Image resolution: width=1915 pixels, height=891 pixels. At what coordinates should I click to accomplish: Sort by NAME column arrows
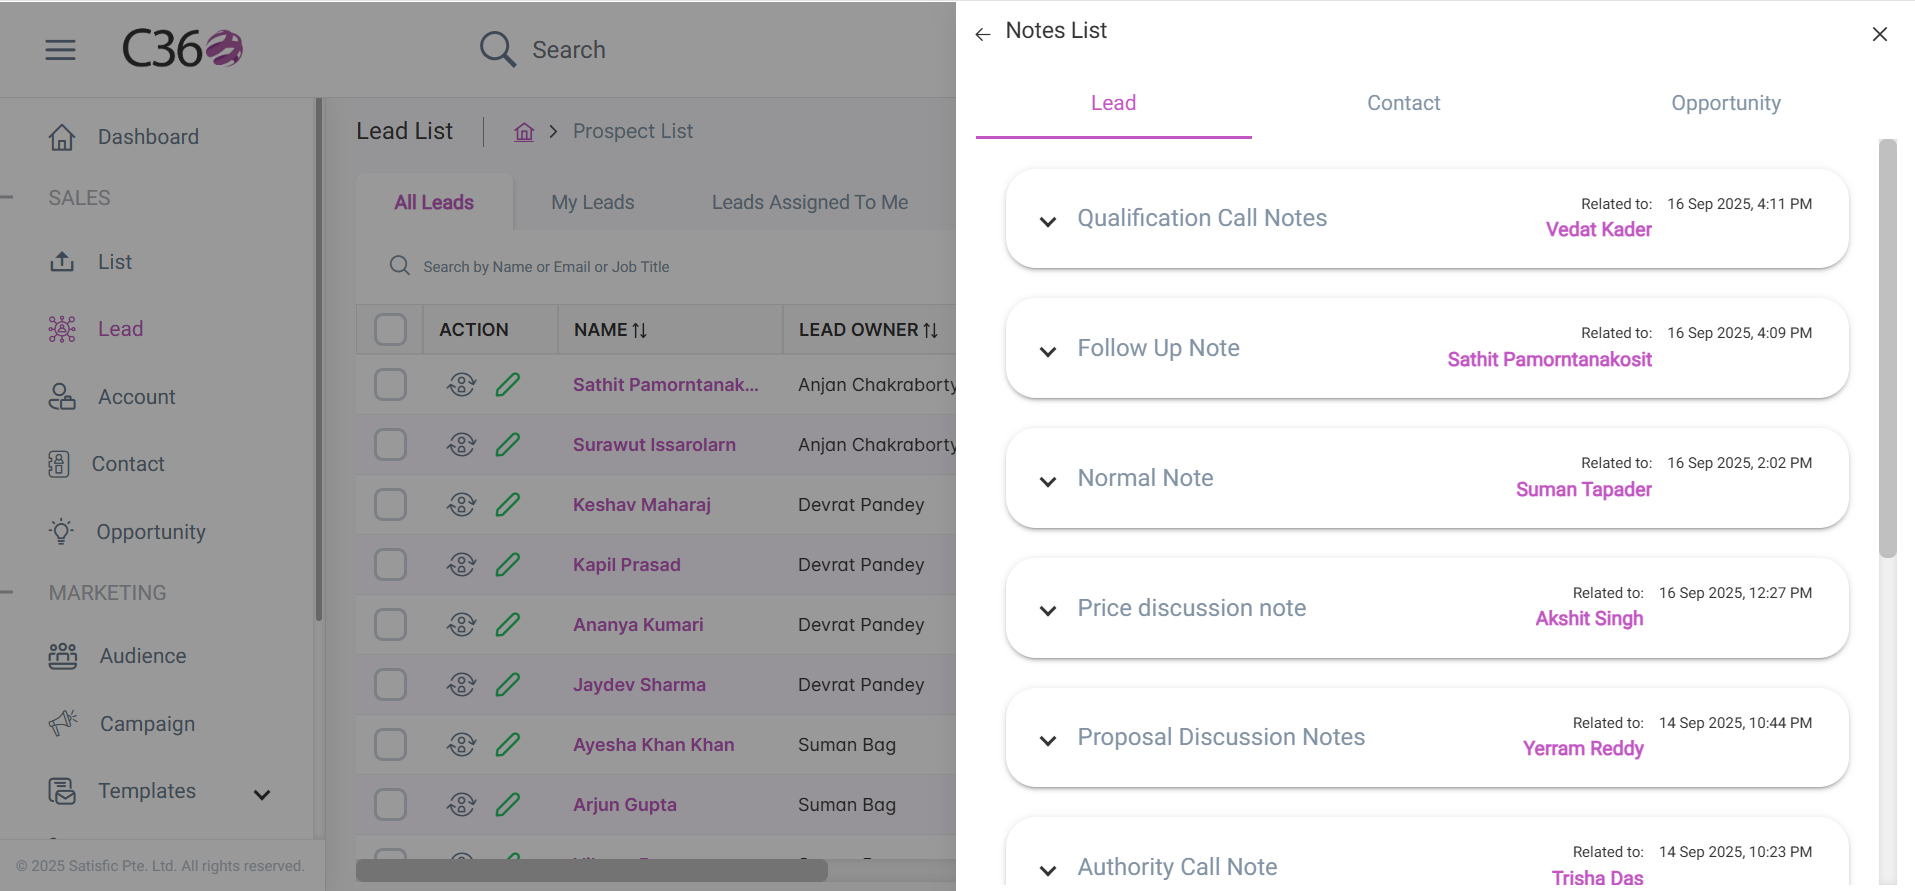click(x=640, y=330)
